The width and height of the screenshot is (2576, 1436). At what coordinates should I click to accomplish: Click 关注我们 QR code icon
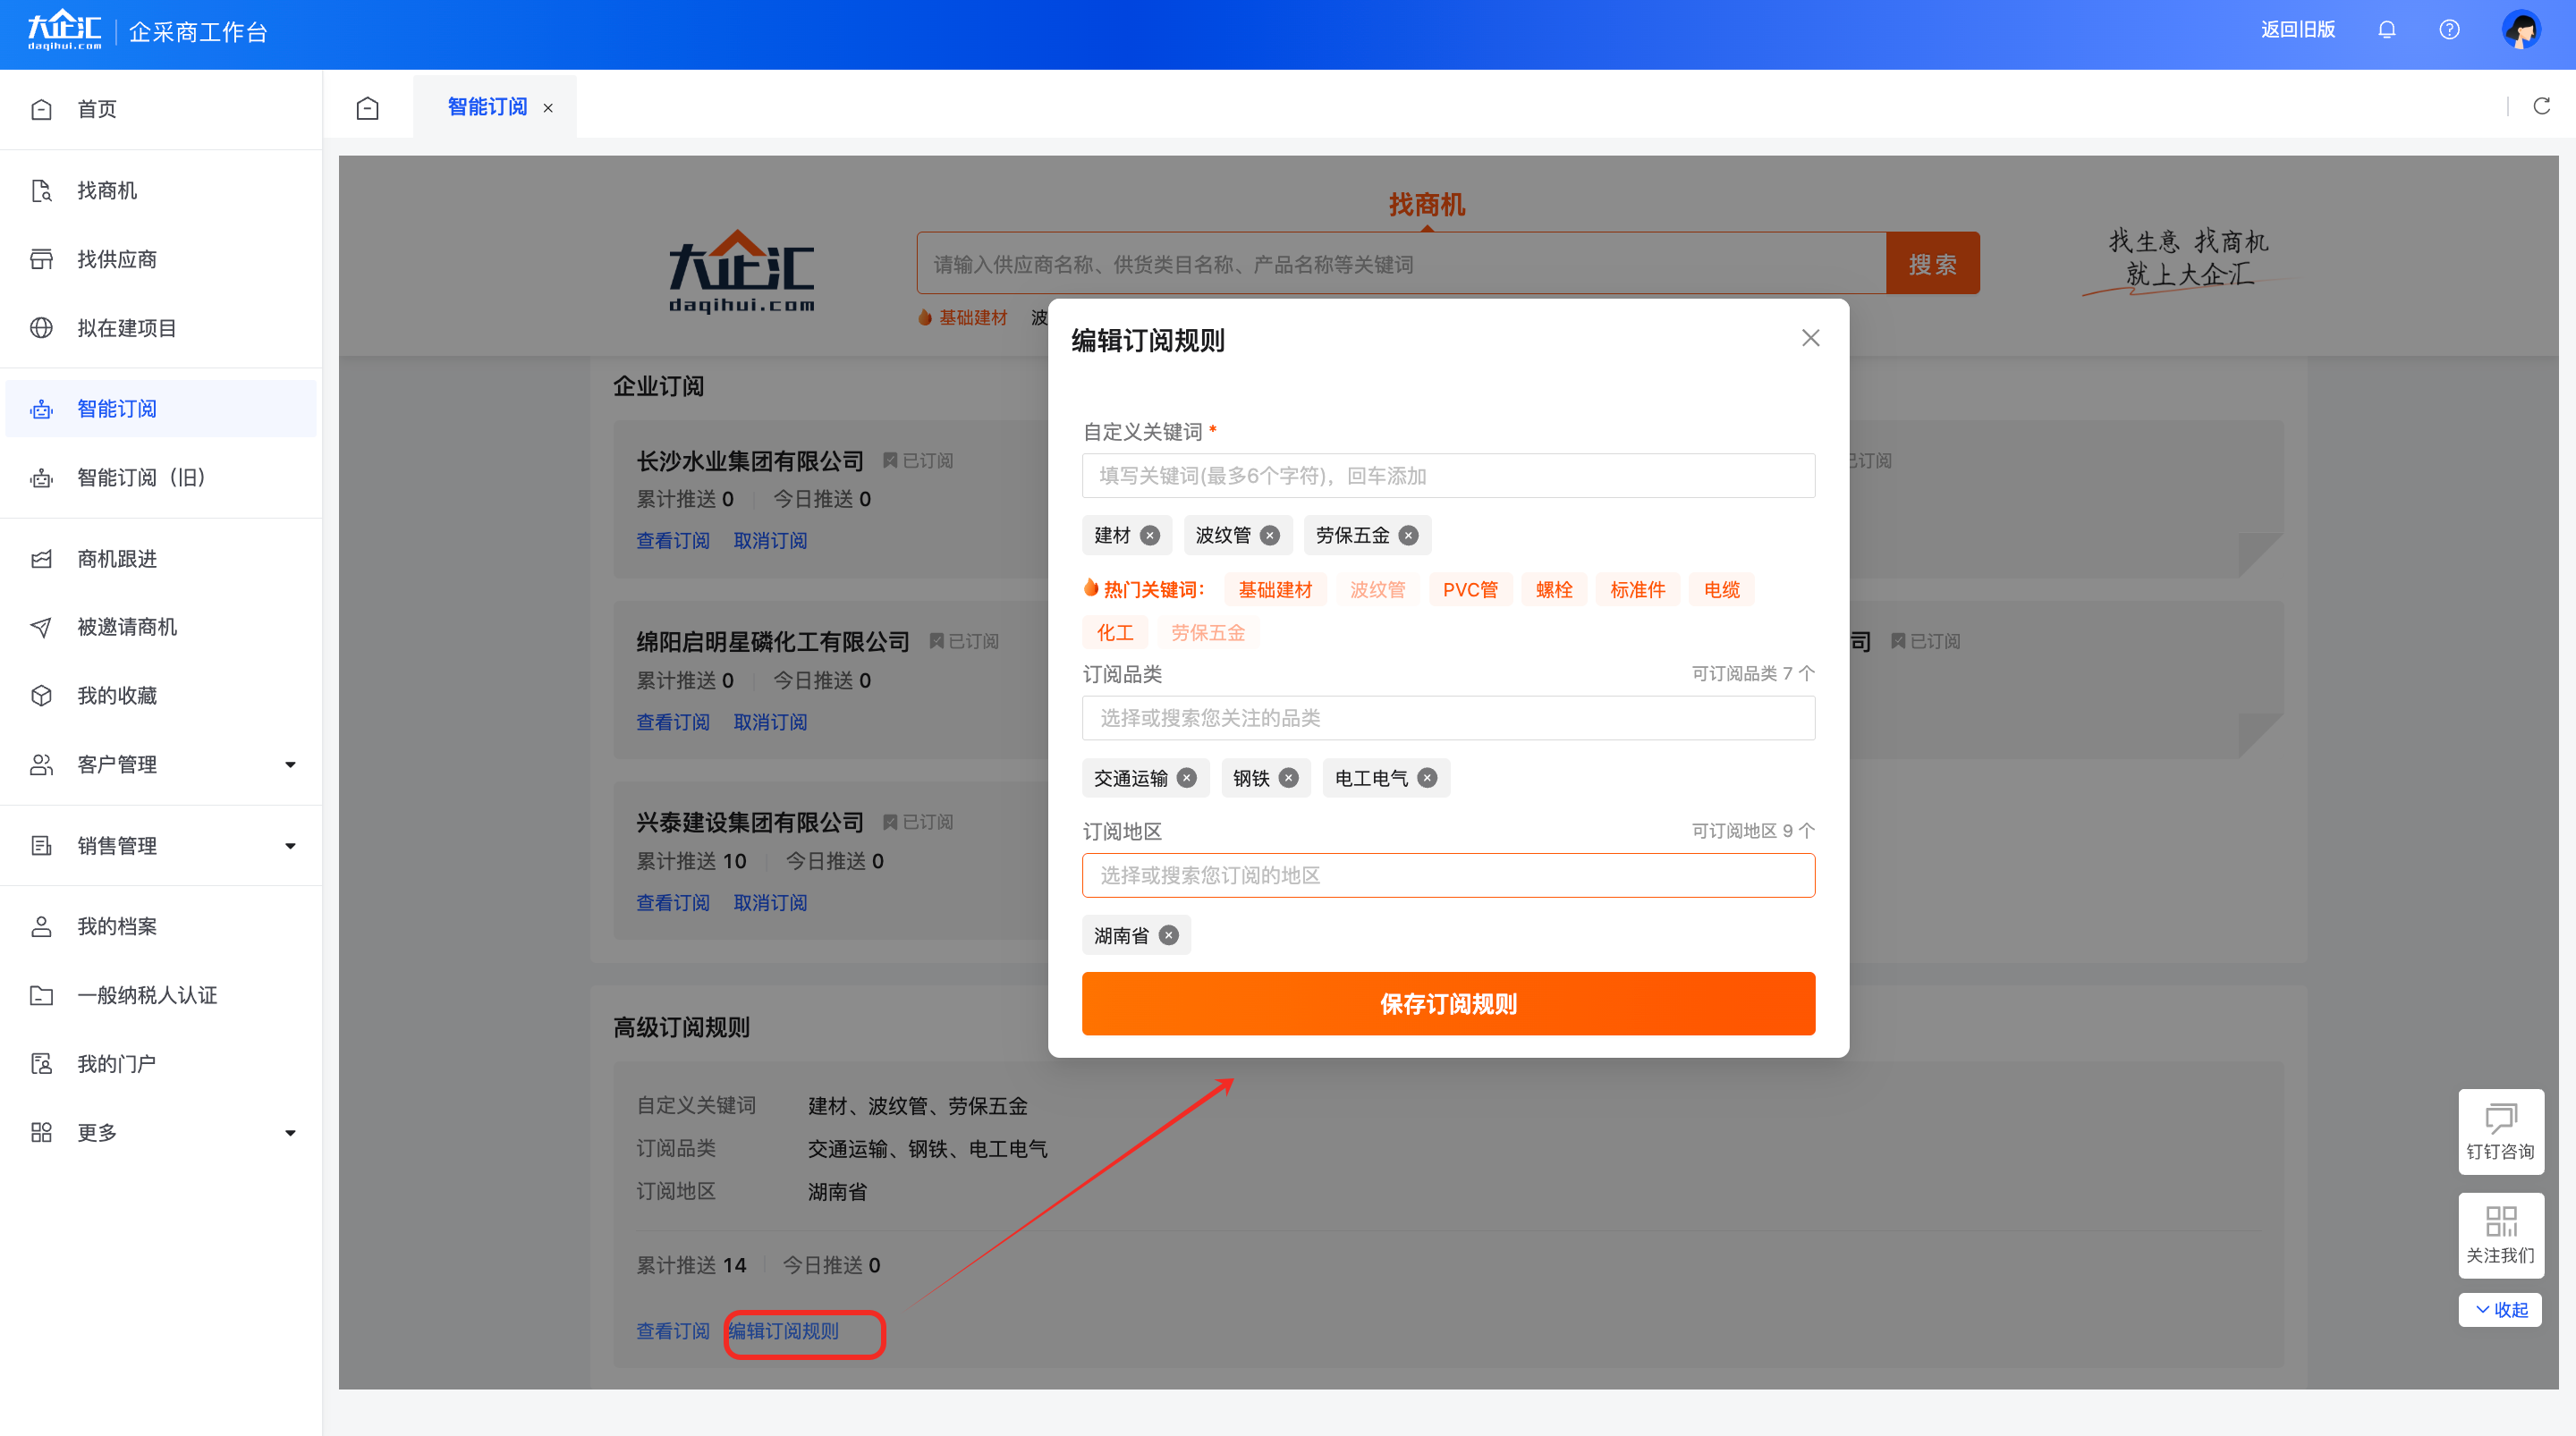2500,1235
